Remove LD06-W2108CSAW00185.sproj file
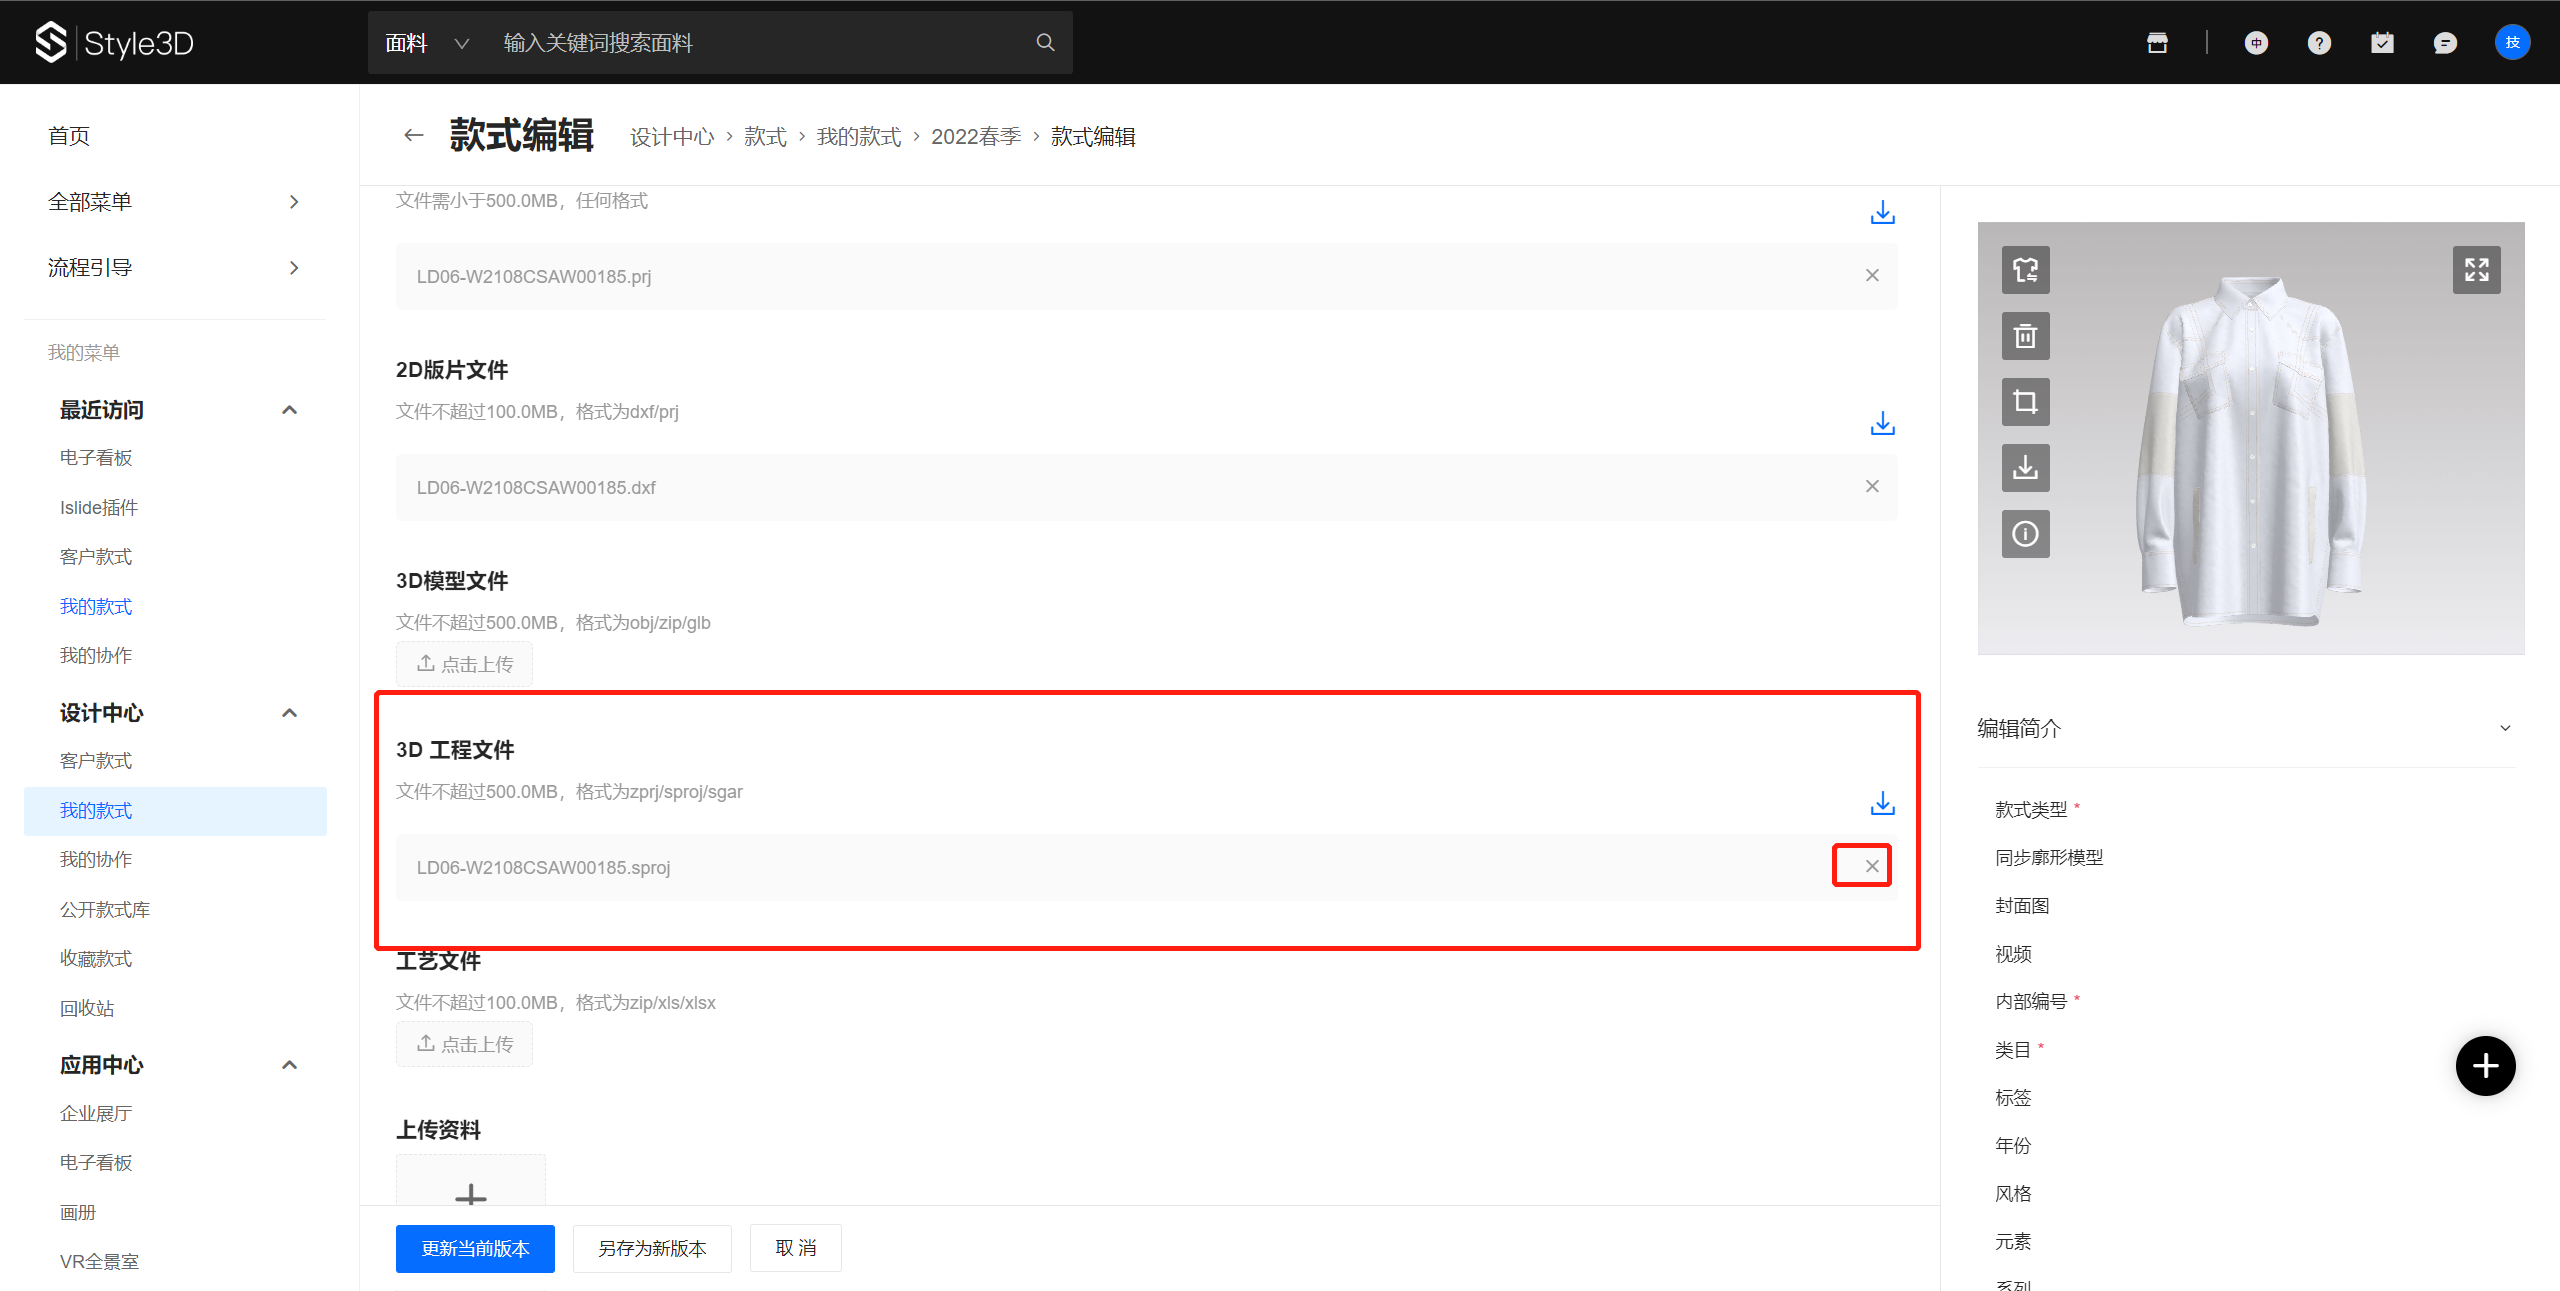 tap(1871, 866)
